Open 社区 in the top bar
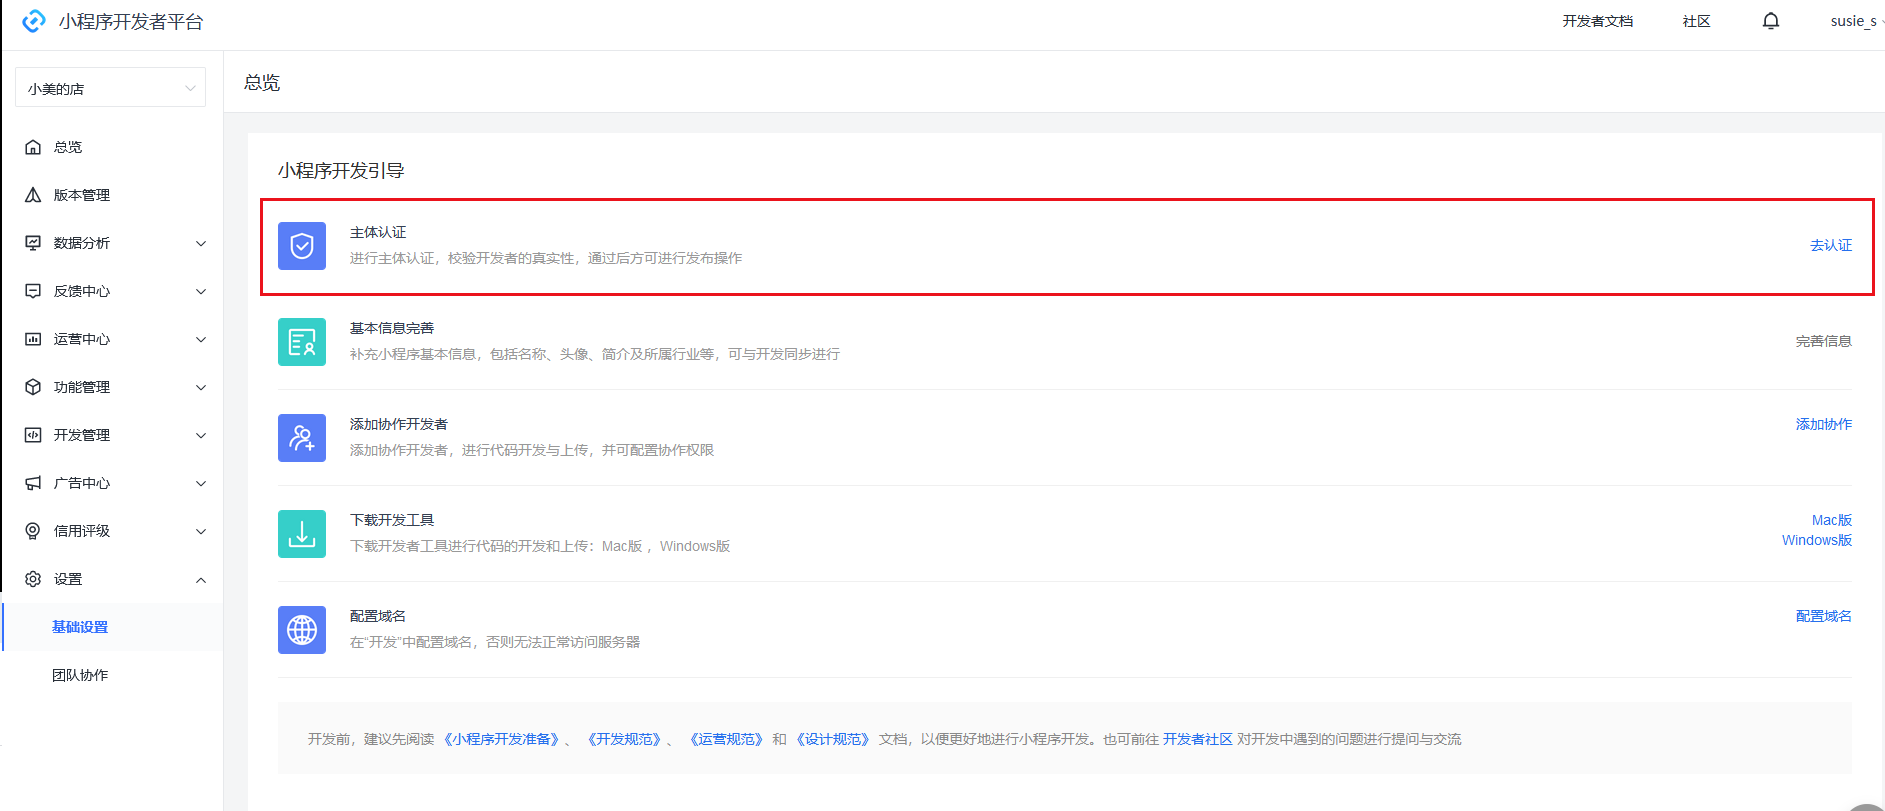 pyautogui.click(x=1697, y=21)
